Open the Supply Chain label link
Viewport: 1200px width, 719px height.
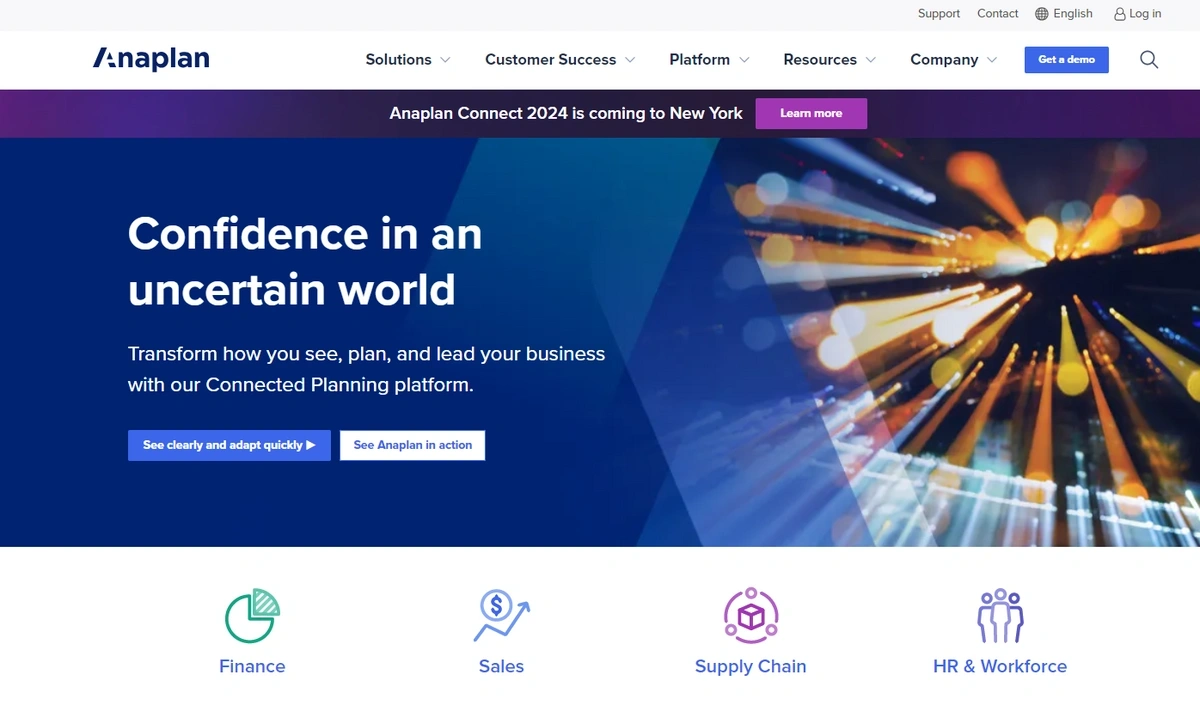[x=750, y=666]
